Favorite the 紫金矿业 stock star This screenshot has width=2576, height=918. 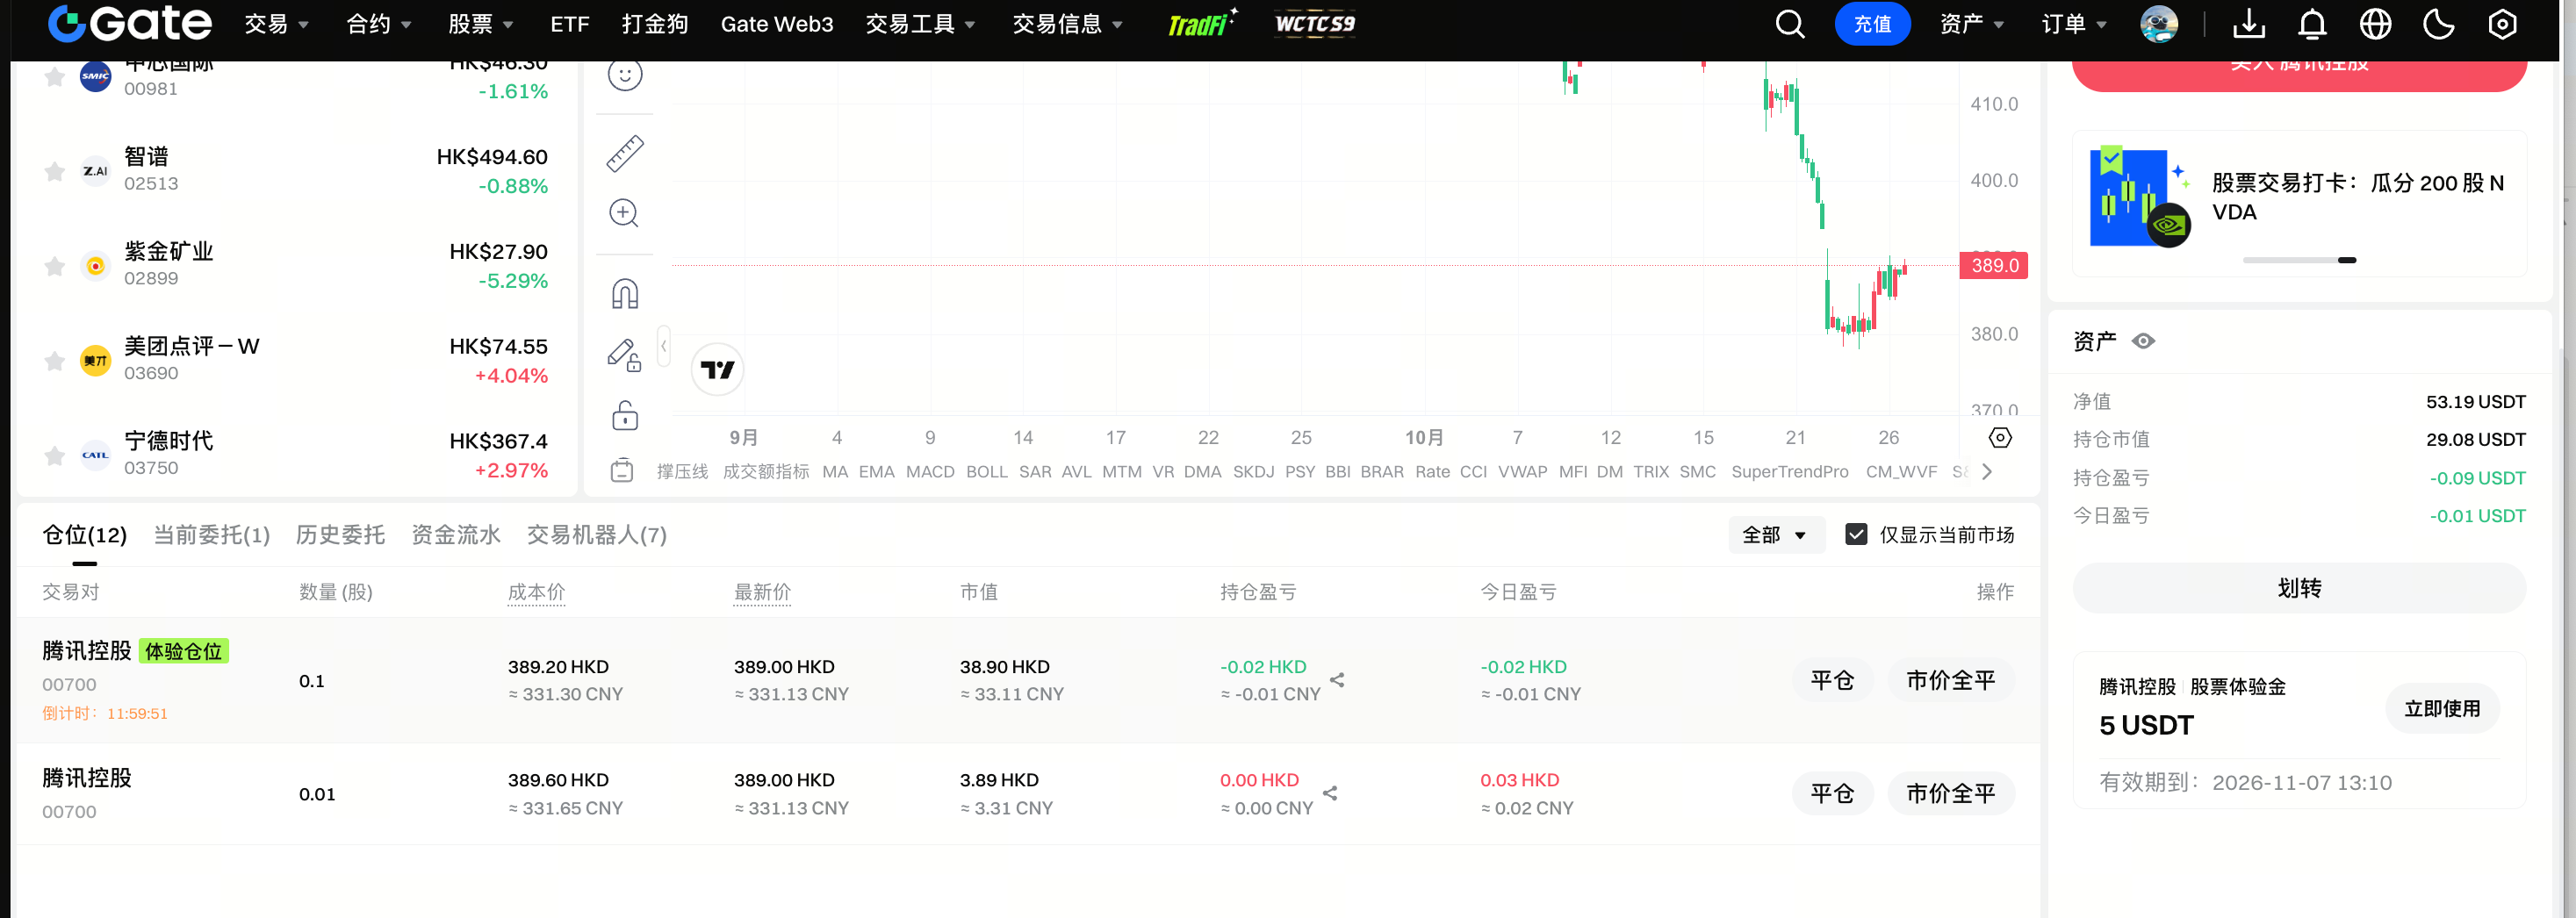click(x=55, y=266)
